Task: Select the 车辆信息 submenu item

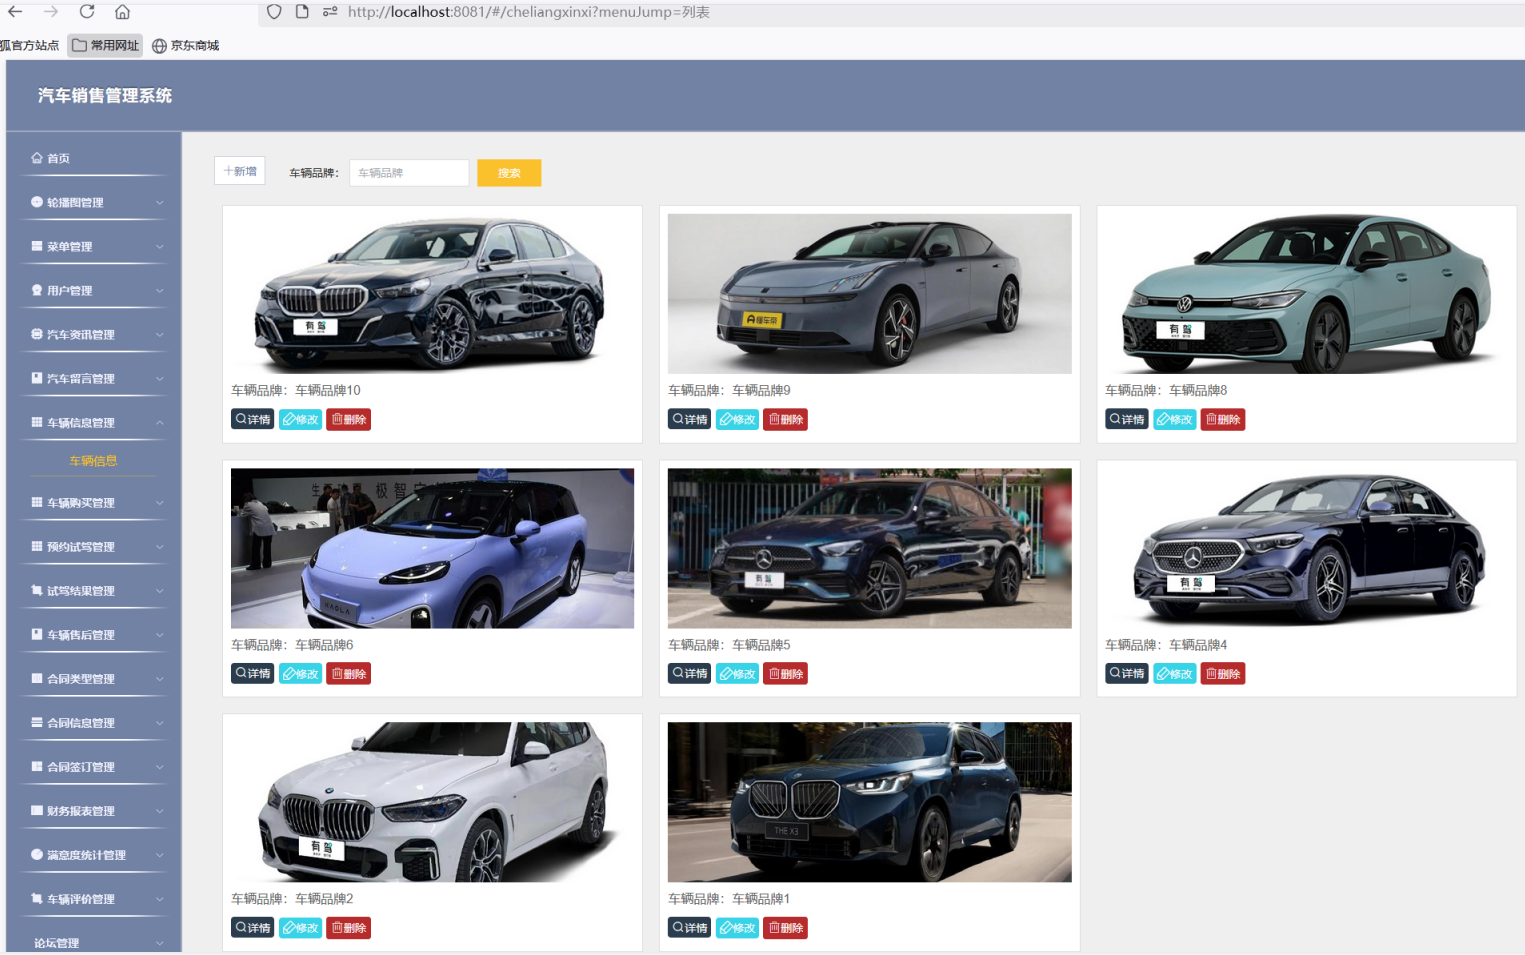Action: coord(93,461)
